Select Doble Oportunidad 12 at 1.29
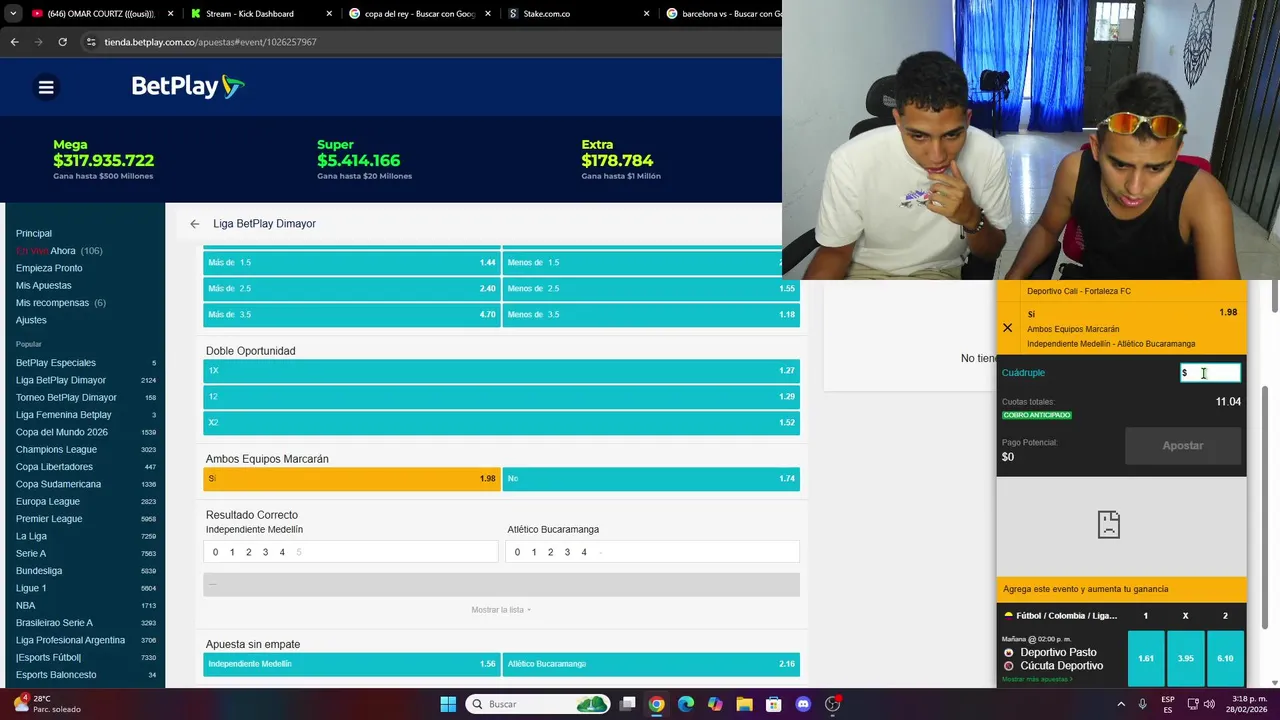Screen dimensions: 1280x720 501,396
